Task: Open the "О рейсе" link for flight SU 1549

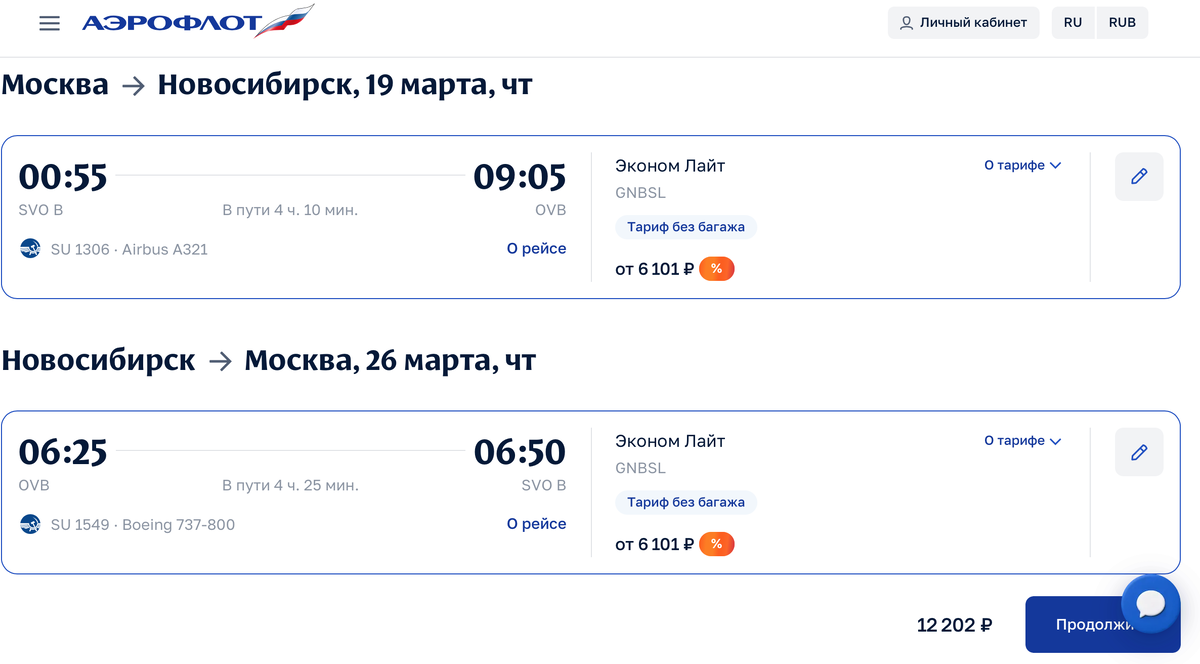Action: 536,524
